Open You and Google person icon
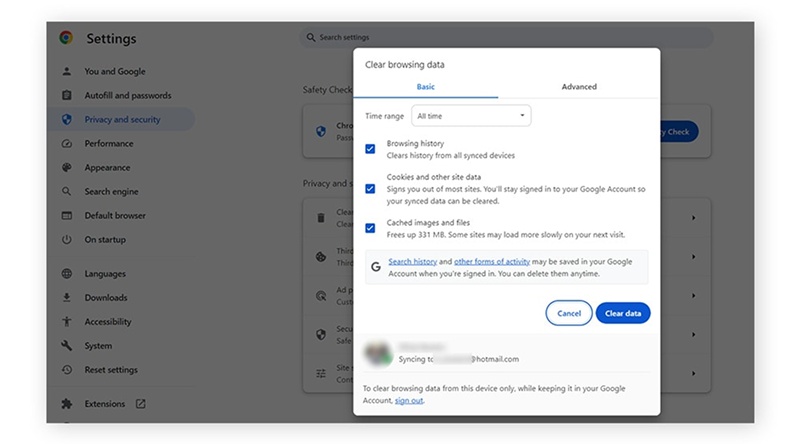This screenshot has height=444, width=800. click(67, 72)
